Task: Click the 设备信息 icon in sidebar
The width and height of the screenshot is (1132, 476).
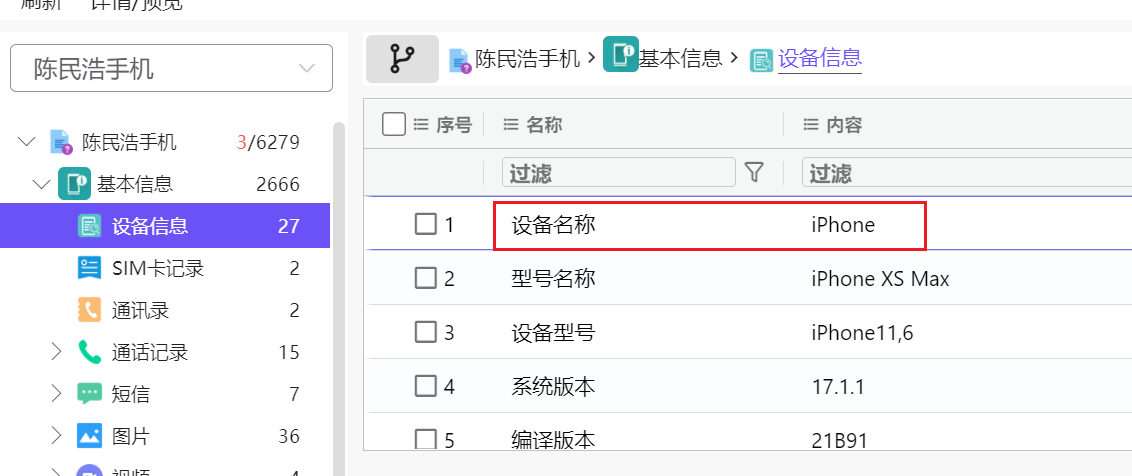Action: 90,226
